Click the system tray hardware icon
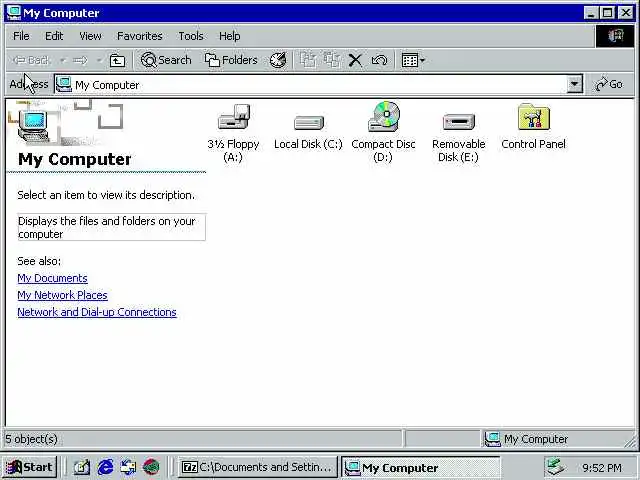The height and width of the screenshot is (480, 640). click(x=555, y=467)
